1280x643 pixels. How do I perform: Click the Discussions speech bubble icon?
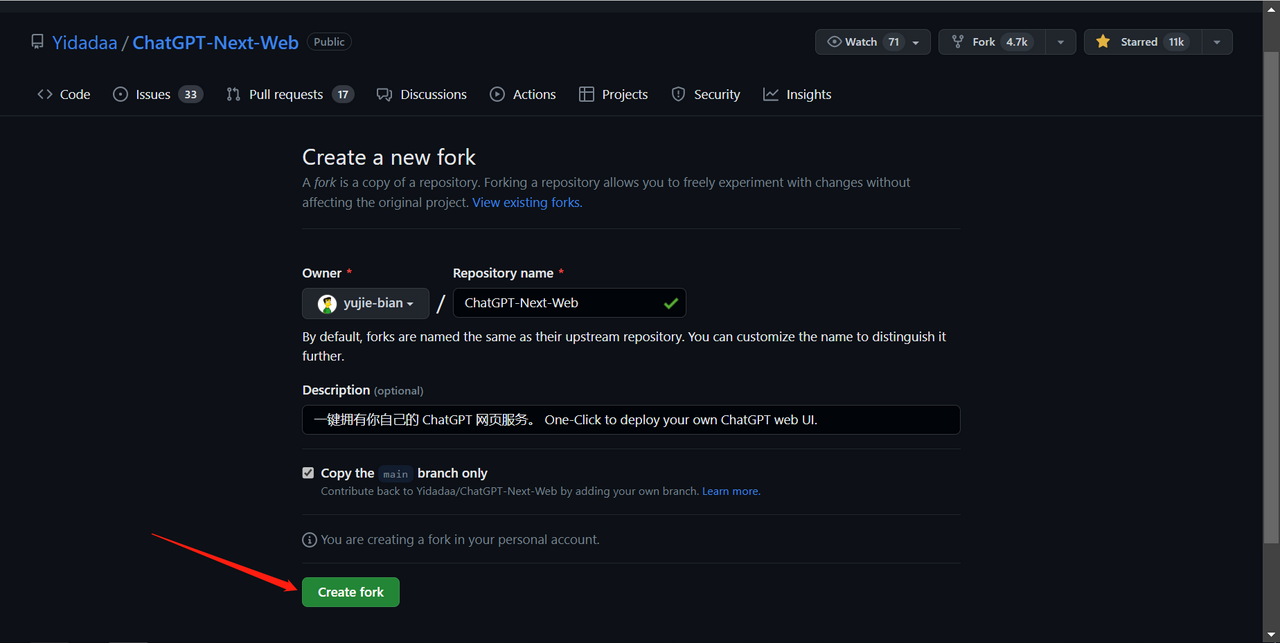point(384,94)
